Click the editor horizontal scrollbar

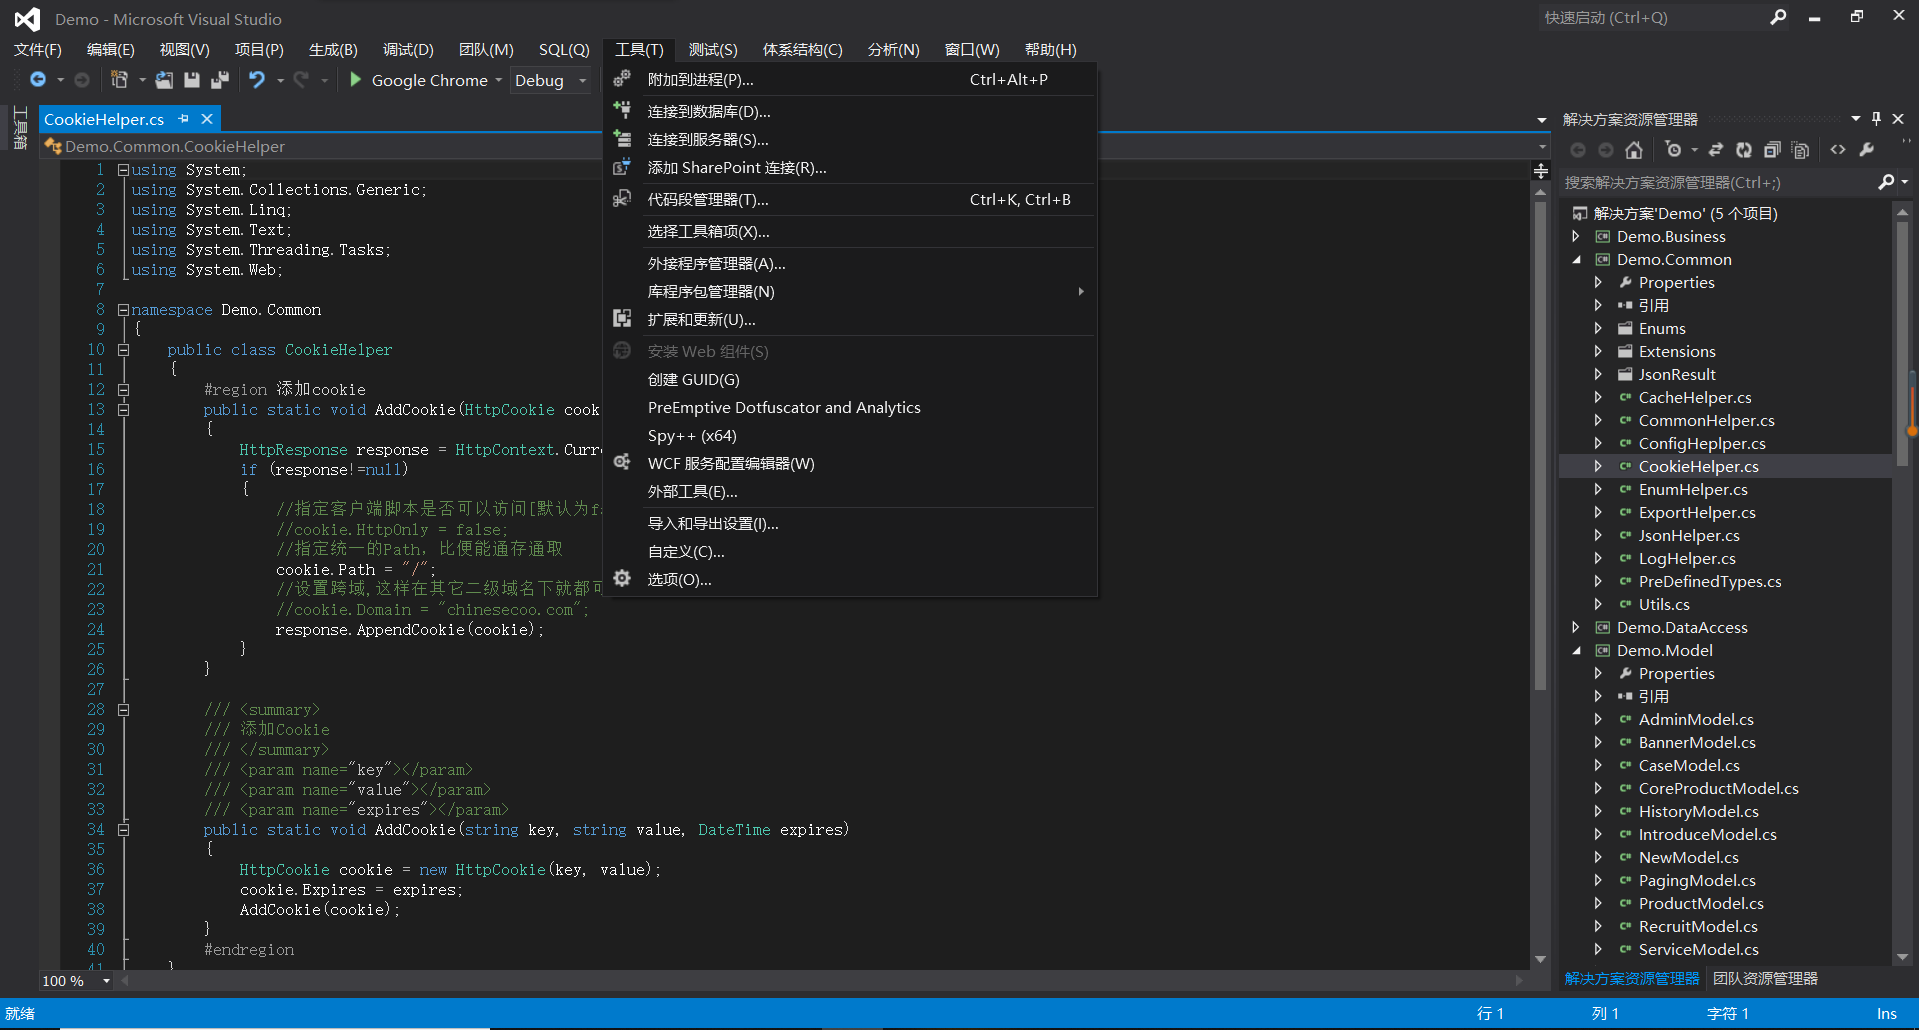[820, 981]
